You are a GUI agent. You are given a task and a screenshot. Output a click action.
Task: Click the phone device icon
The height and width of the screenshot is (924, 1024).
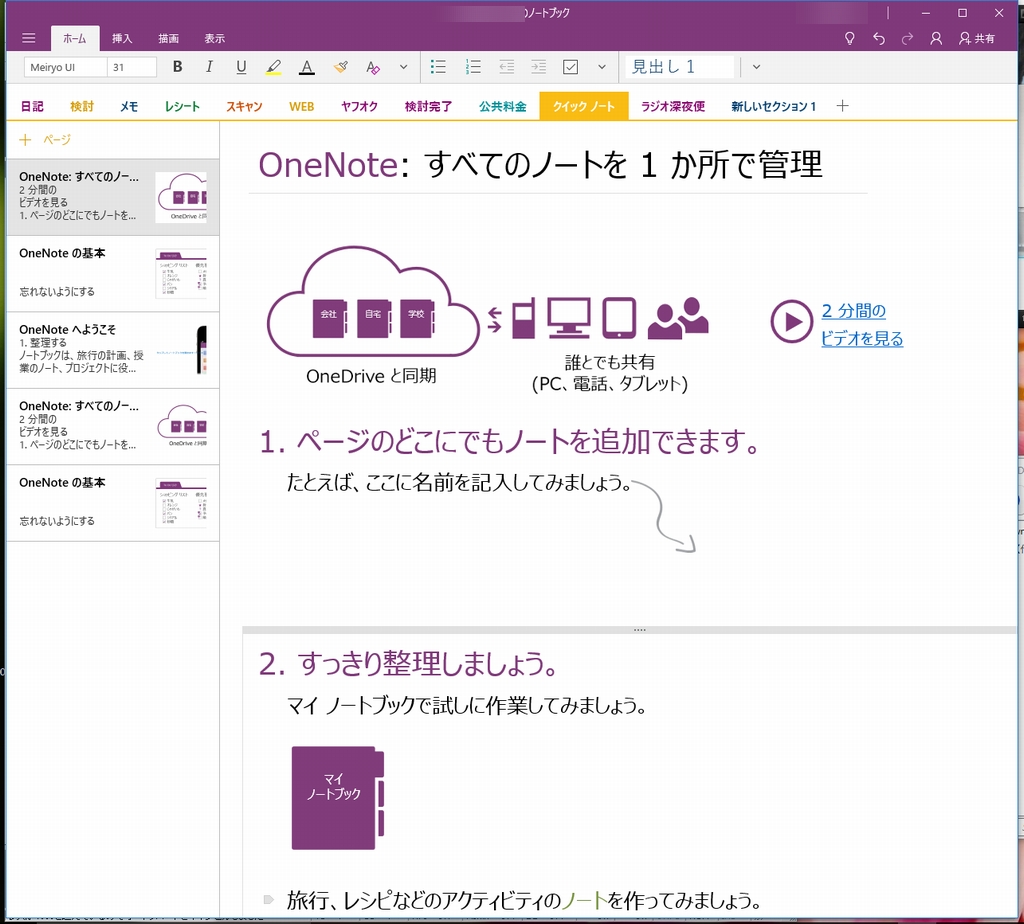pos(523,317)
